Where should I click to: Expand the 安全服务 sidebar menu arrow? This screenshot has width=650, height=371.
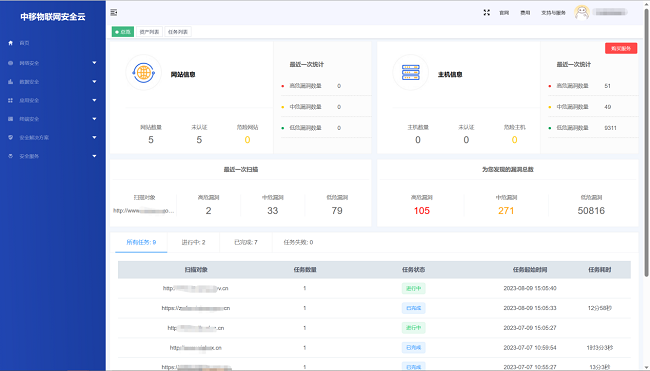coord(94,156)
